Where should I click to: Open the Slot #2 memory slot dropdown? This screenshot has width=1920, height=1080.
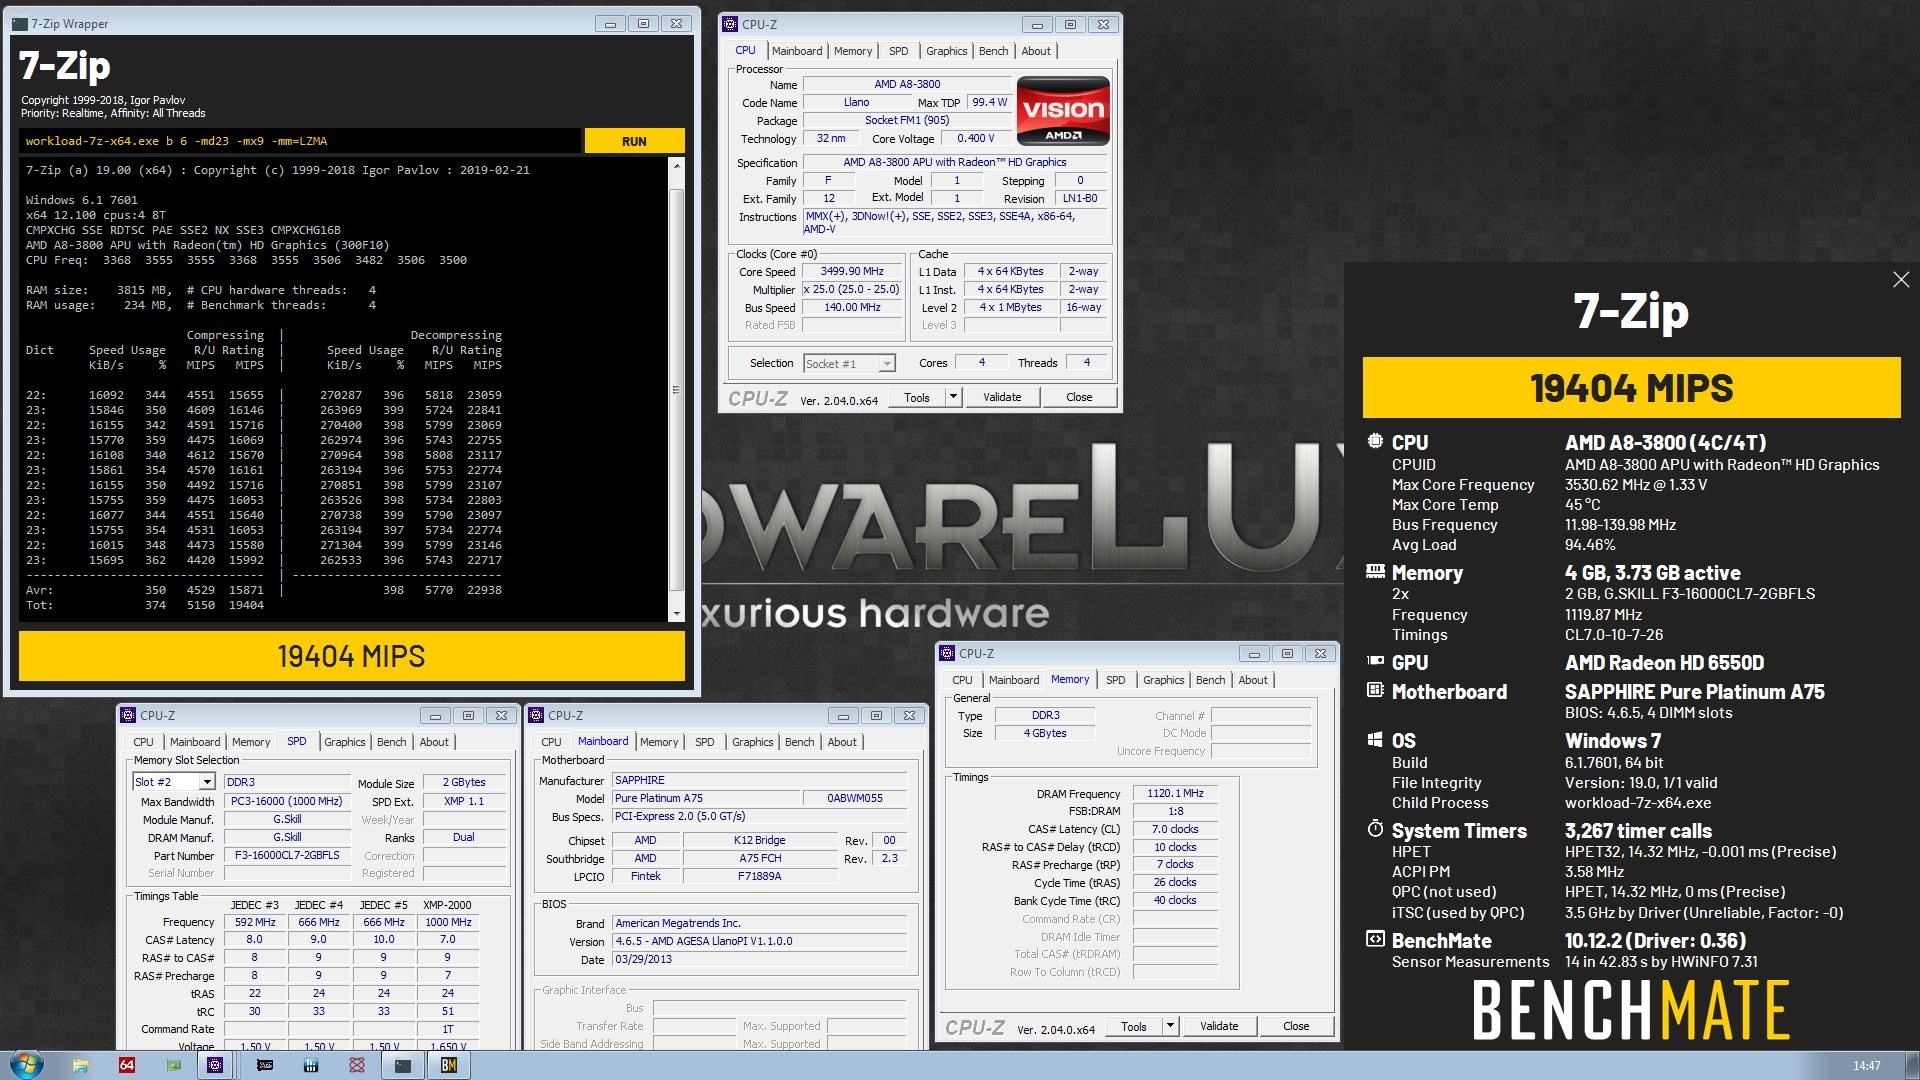coord(207,782)
